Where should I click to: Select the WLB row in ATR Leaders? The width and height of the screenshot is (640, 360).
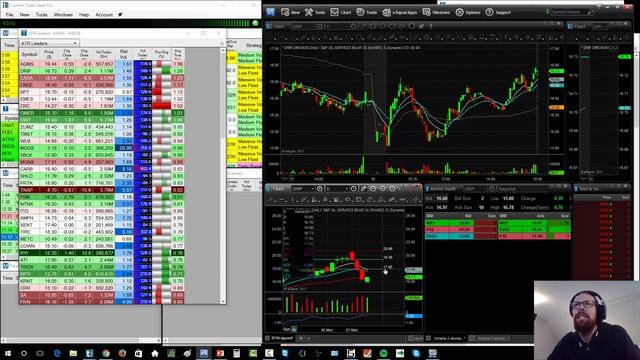click(x=102, y=141)
